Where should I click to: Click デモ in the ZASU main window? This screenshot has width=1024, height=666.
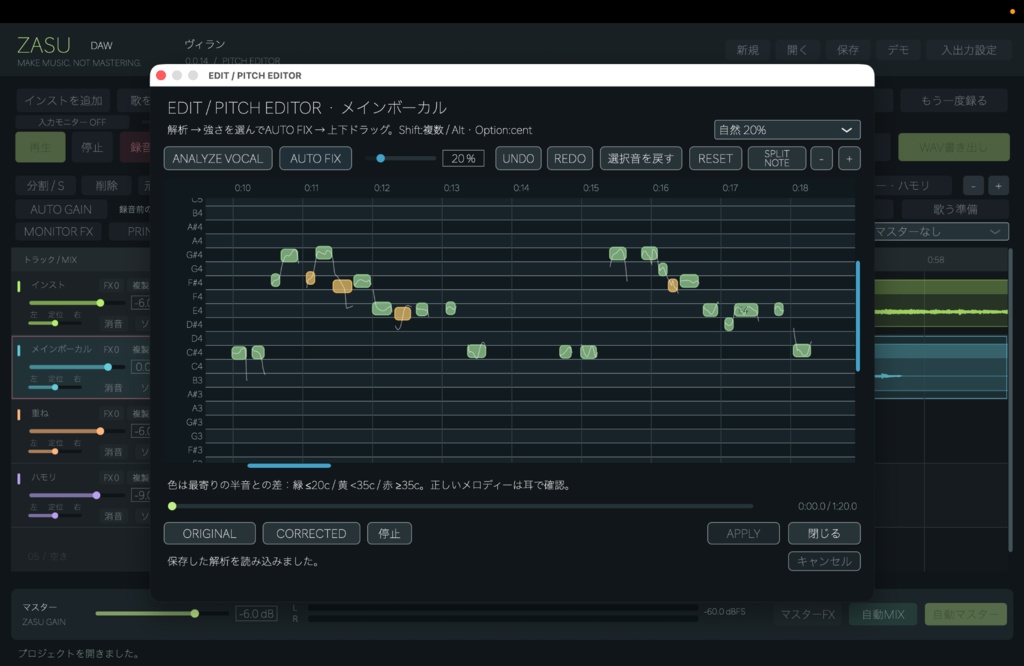pos(898,50)
